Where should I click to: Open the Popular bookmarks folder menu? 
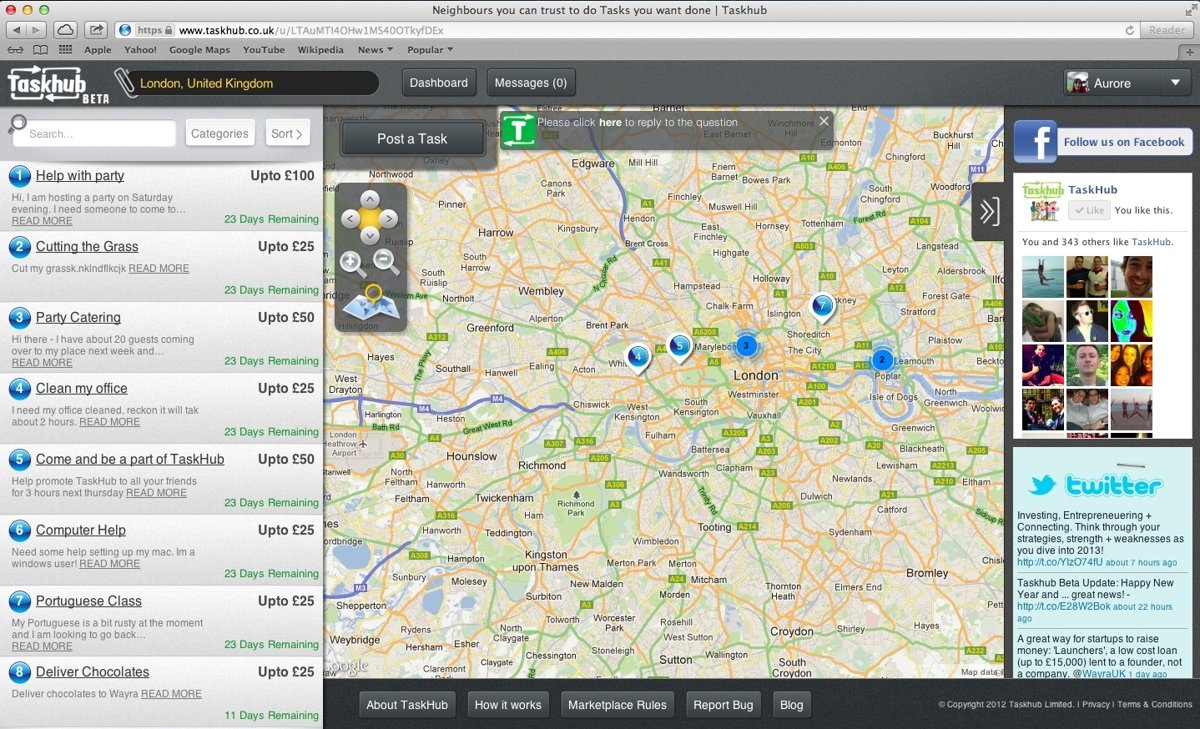pyautogui.click(x=430, y=50)
